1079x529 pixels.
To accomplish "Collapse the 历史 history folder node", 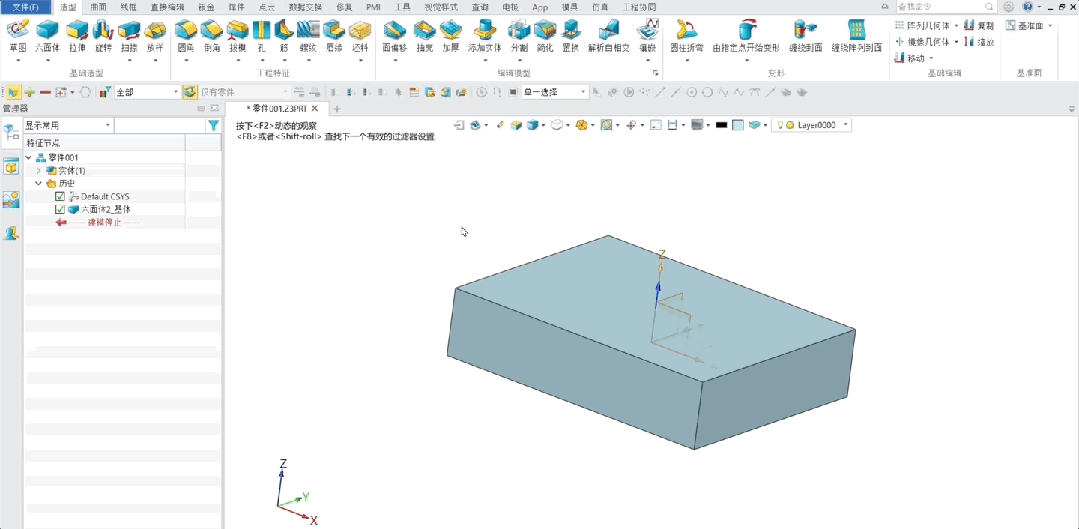I will (38, 184).
